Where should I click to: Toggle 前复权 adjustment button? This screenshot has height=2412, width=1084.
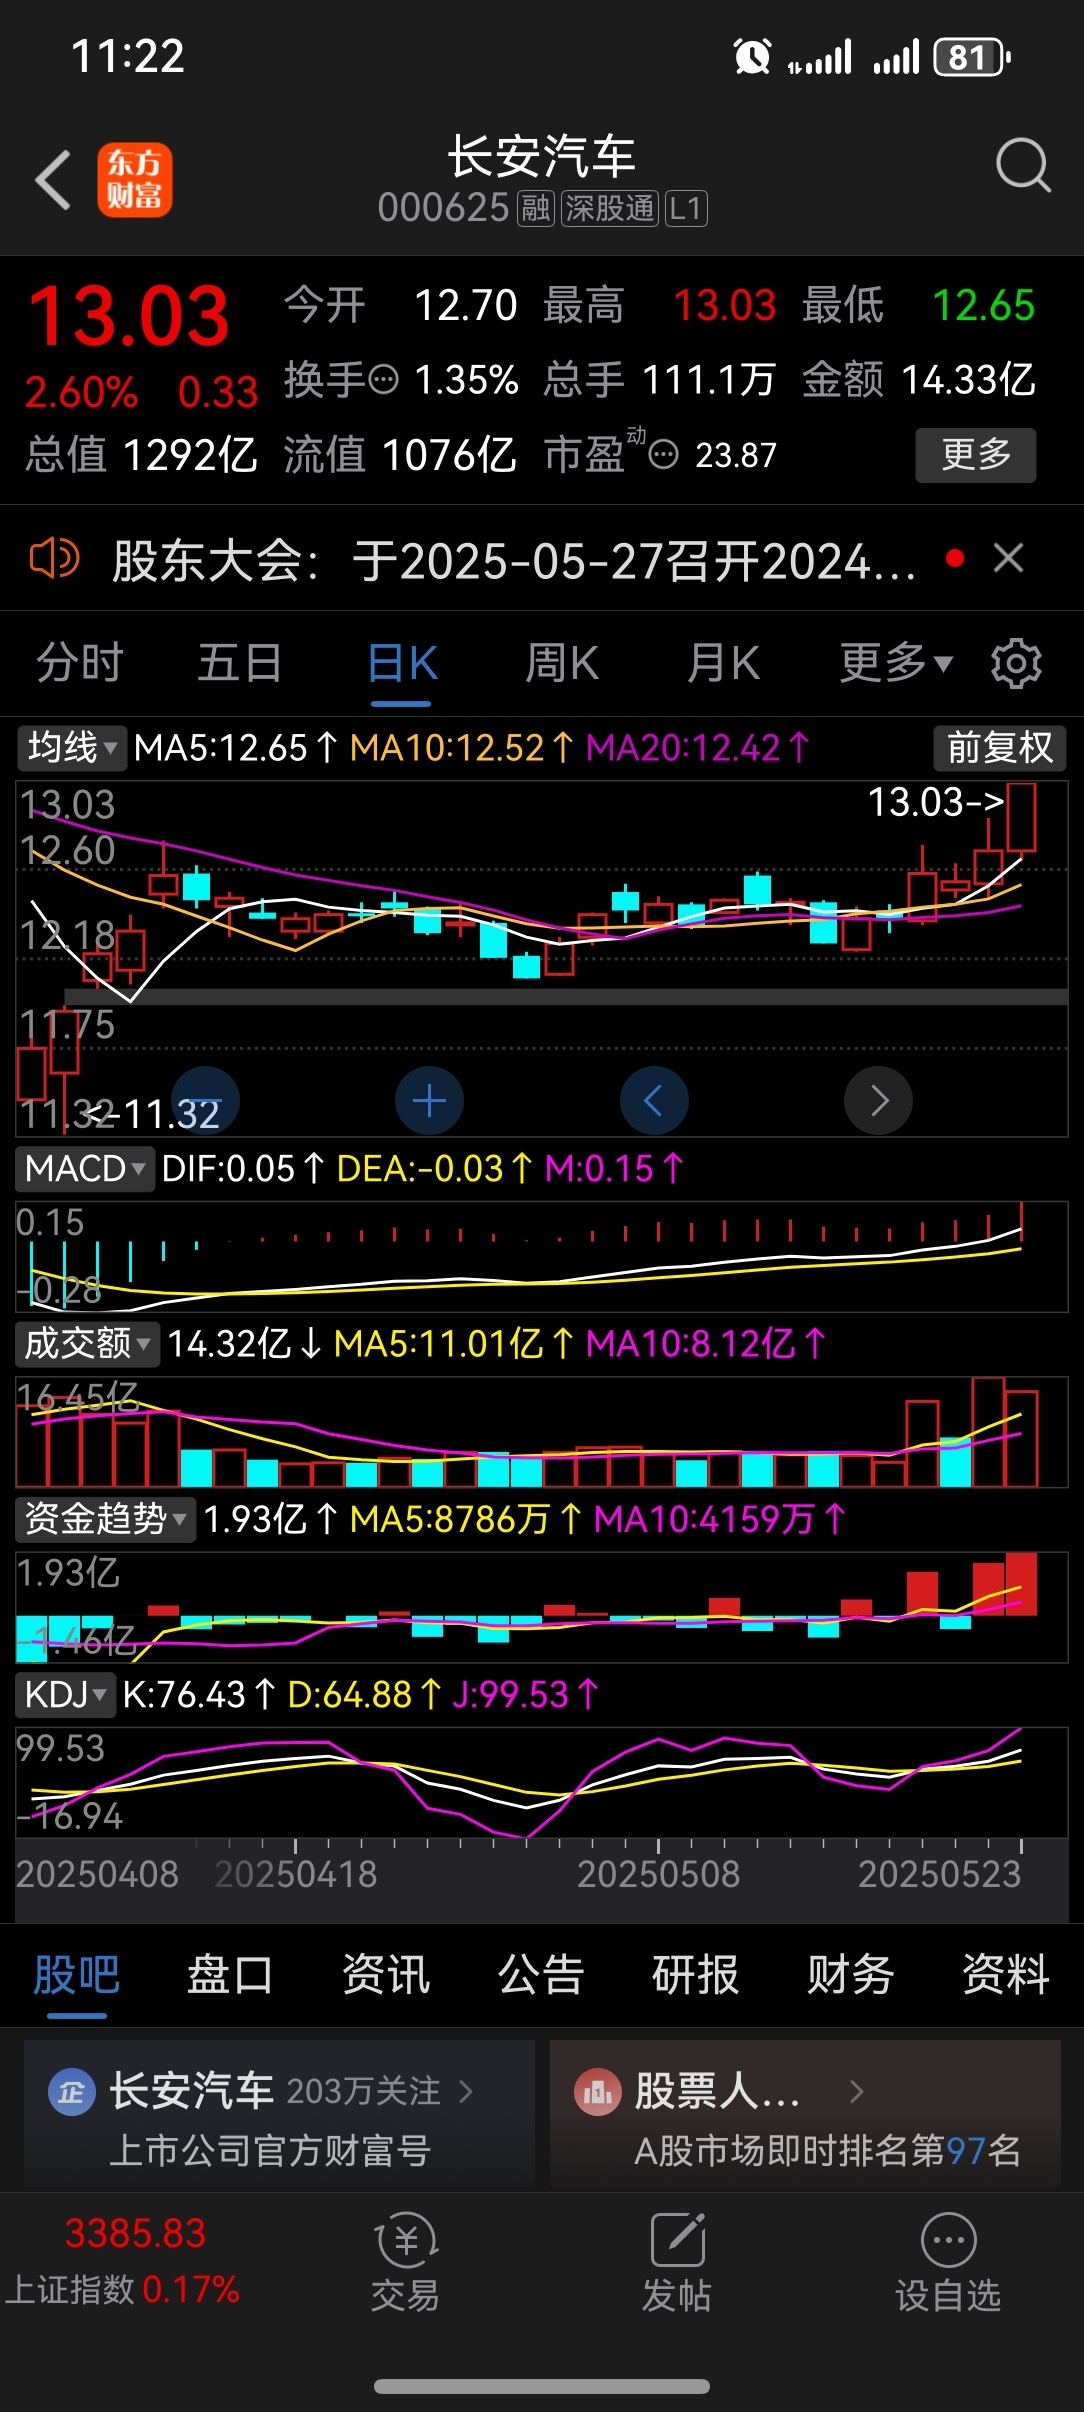click(x=1000, y=748)
